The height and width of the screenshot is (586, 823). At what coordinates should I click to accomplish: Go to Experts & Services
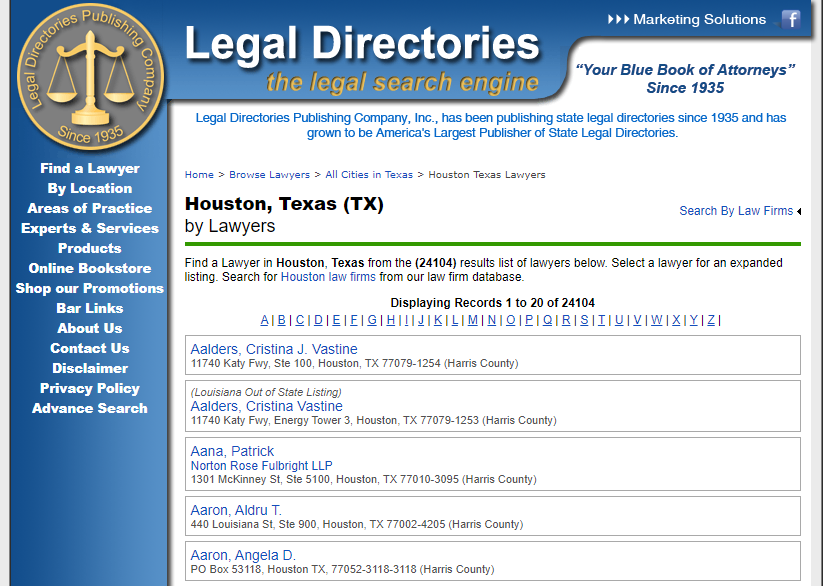point(90,228)
